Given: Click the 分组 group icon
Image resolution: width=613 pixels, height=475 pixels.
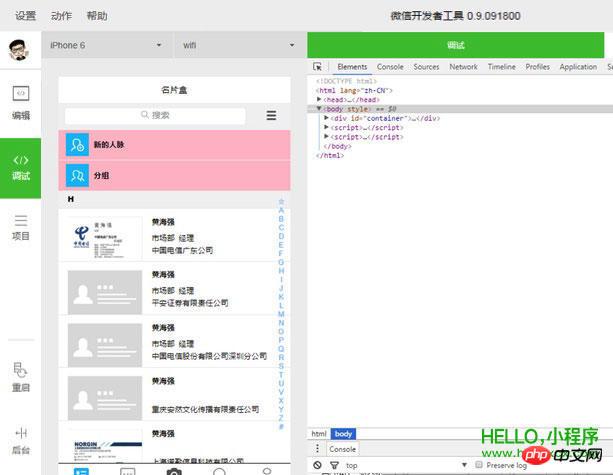Looking at the screenshot, I should click(x=77, y=175).
